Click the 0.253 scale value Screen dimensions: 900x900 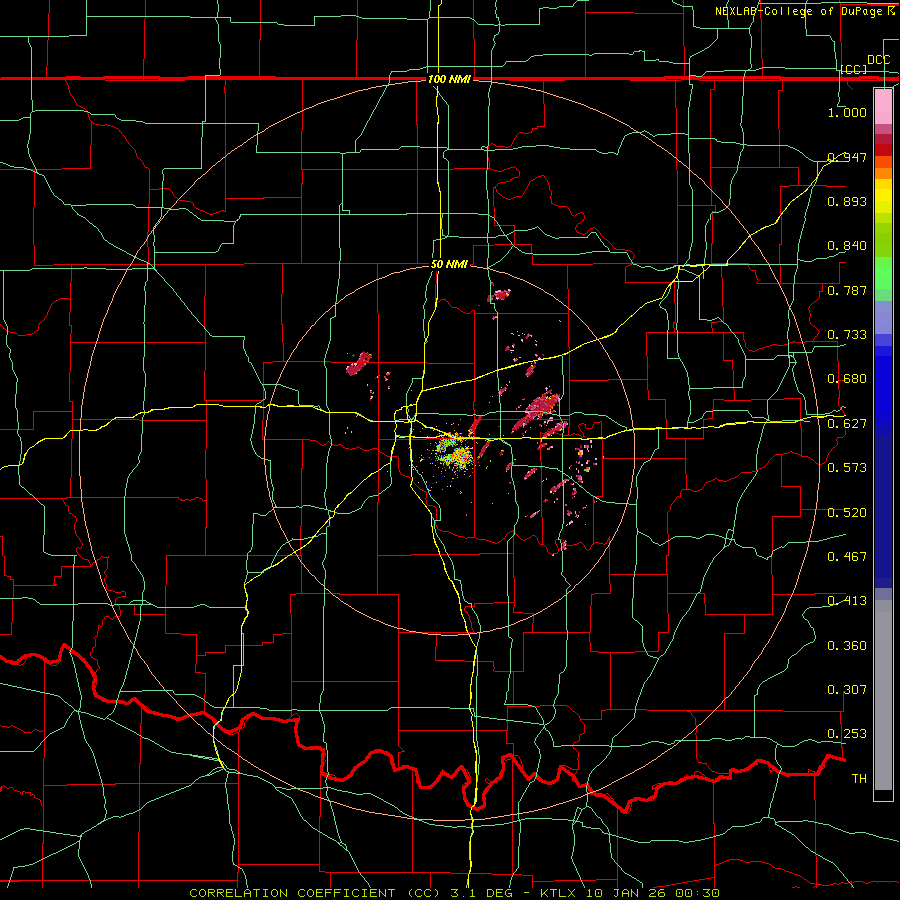point(847,734)
